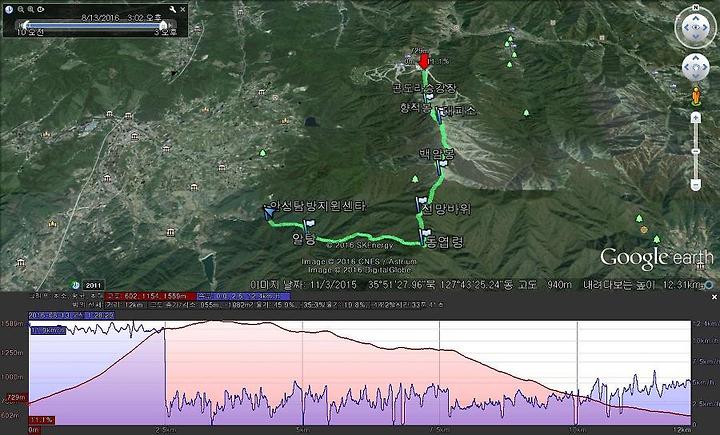Image resolution: width=720 pixels, height=435 pixels.
Task: Click the blue speed stats label
Action: click(244, 296)
